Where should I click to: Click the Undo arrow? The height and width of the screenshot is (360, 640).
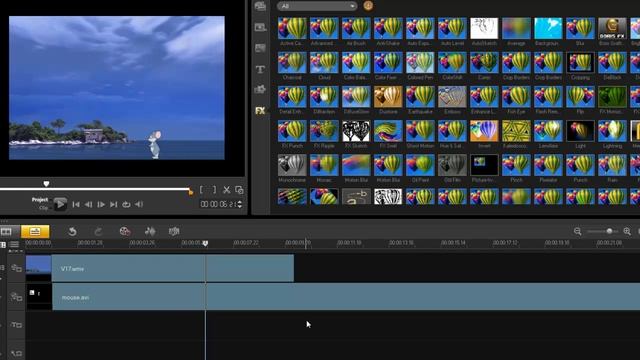pos(72,231)
